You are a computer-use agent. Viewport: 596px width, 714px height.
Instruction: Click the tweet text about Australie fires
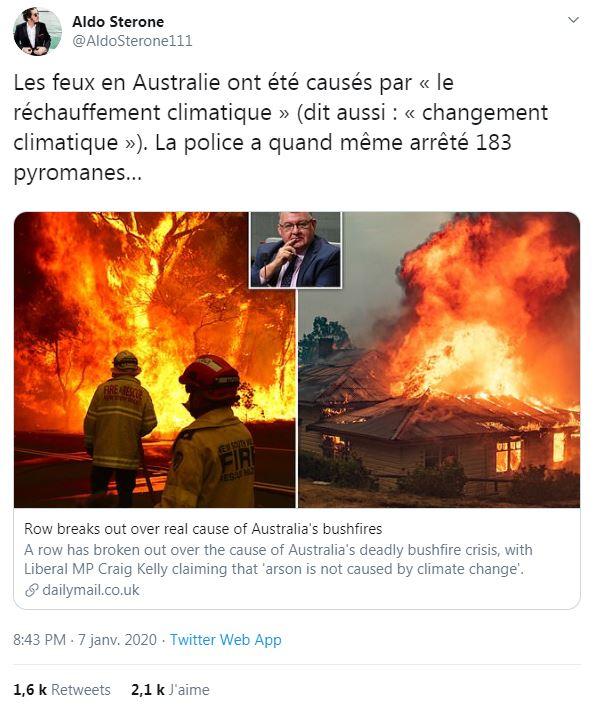[281, 128]
